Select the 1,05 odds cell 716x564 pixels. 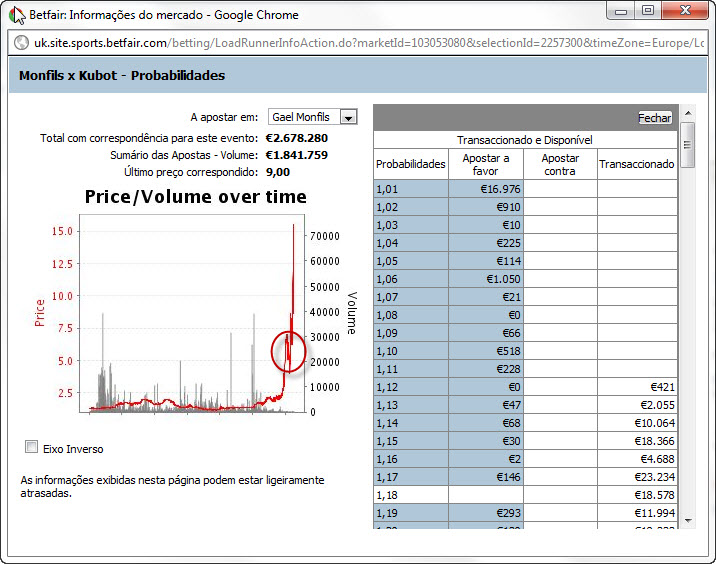(411, 261)
